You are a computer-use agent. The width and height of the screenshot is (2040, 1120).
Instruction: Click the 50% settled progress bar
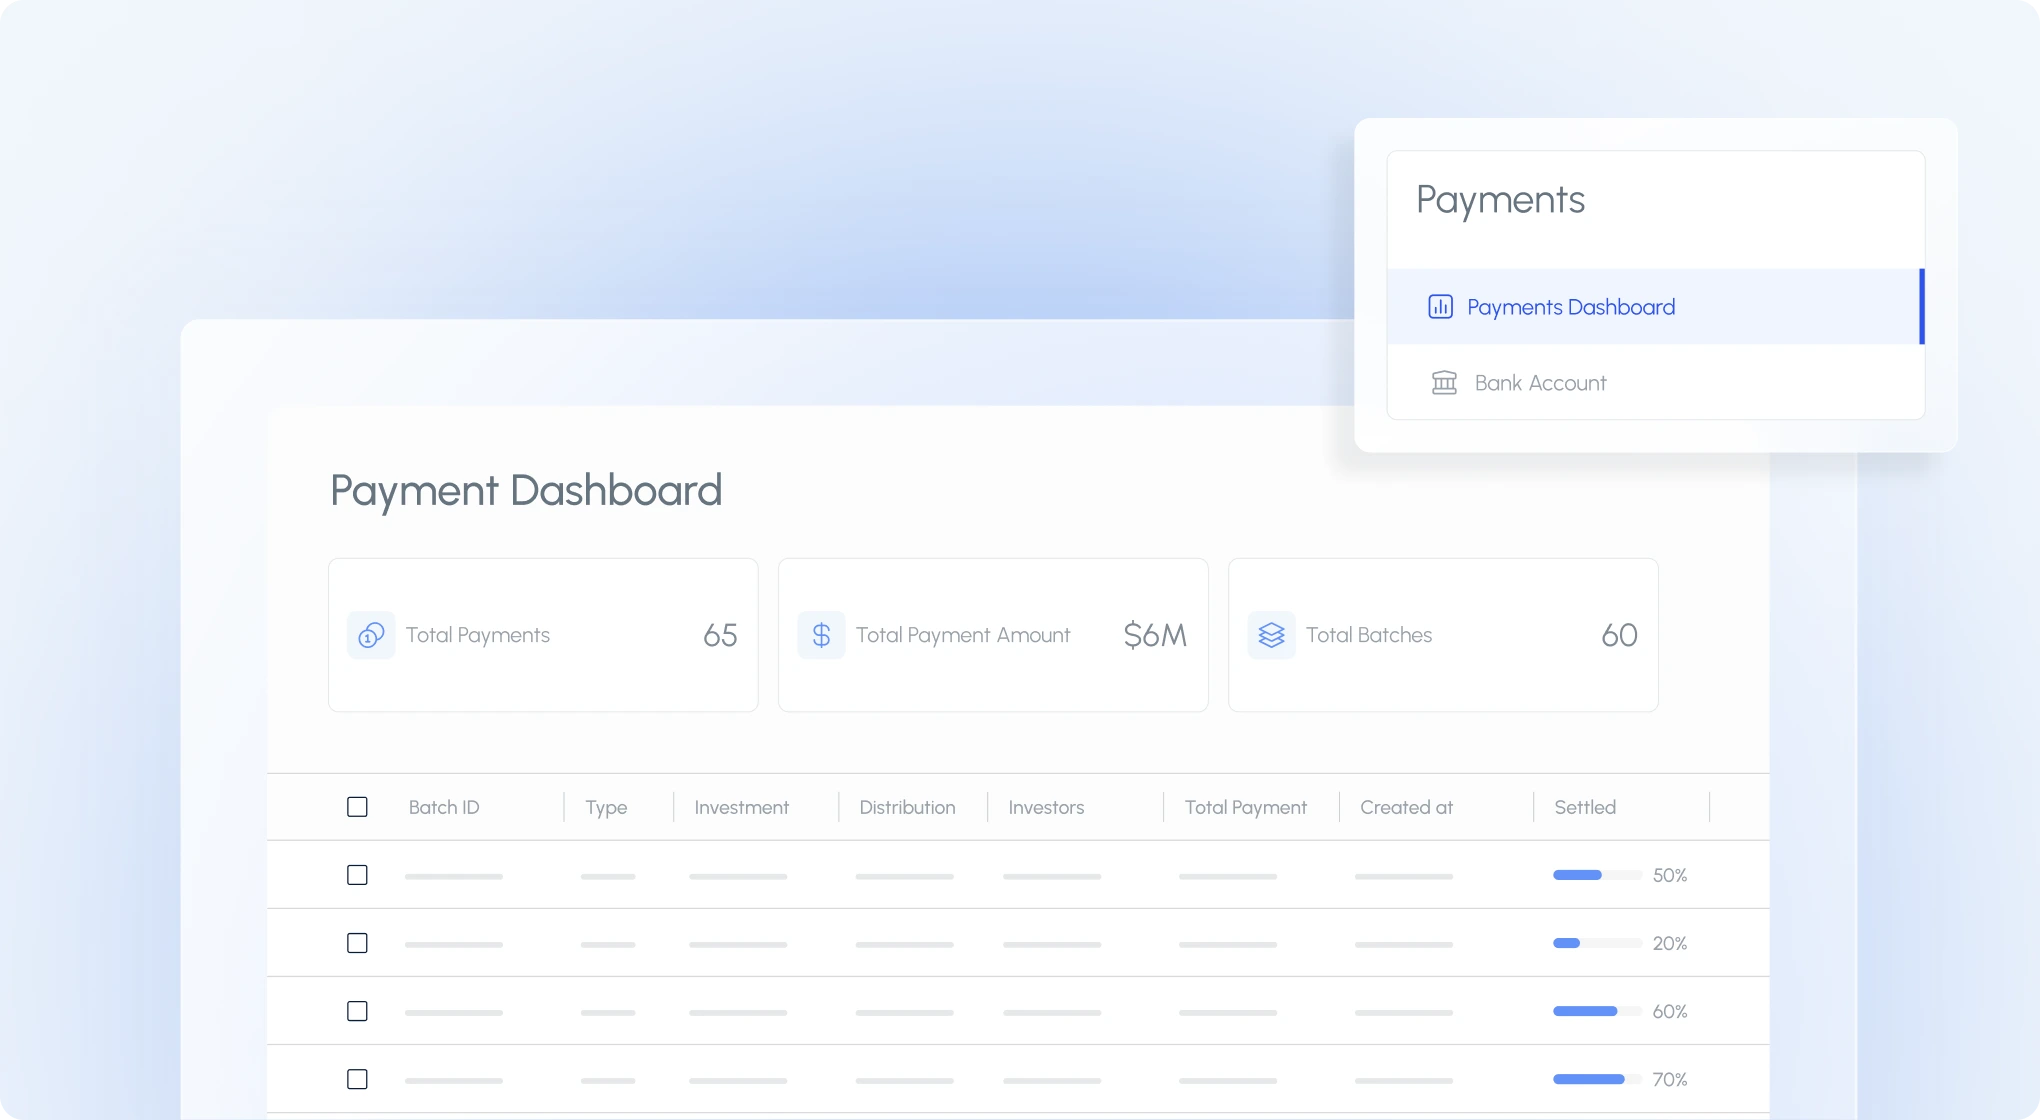(1596, 875)
